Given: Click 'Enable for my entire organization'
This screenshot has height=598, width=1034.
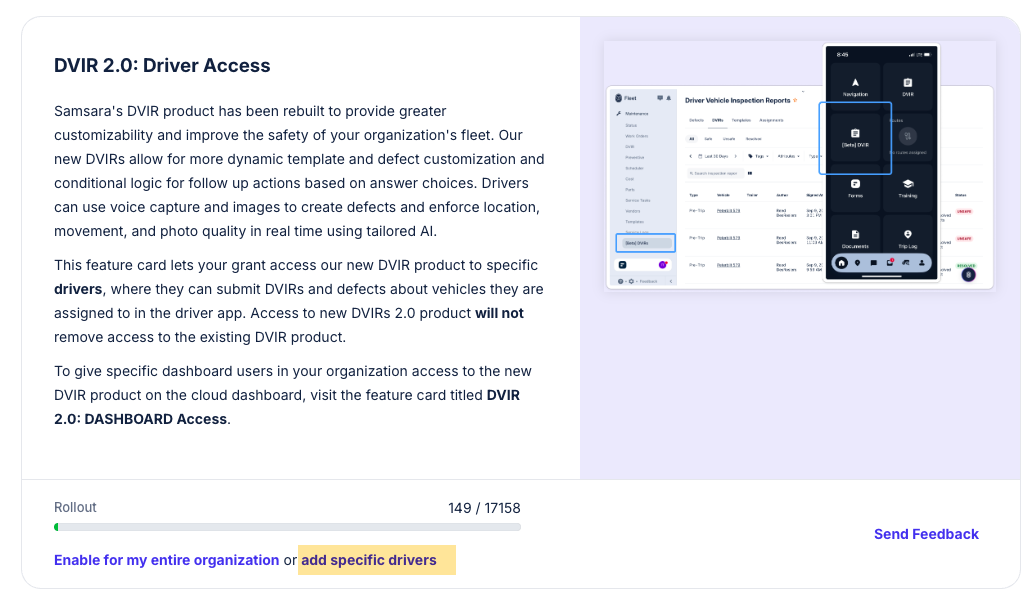Looking at the screenshot, I should click(x=166, y=560).
